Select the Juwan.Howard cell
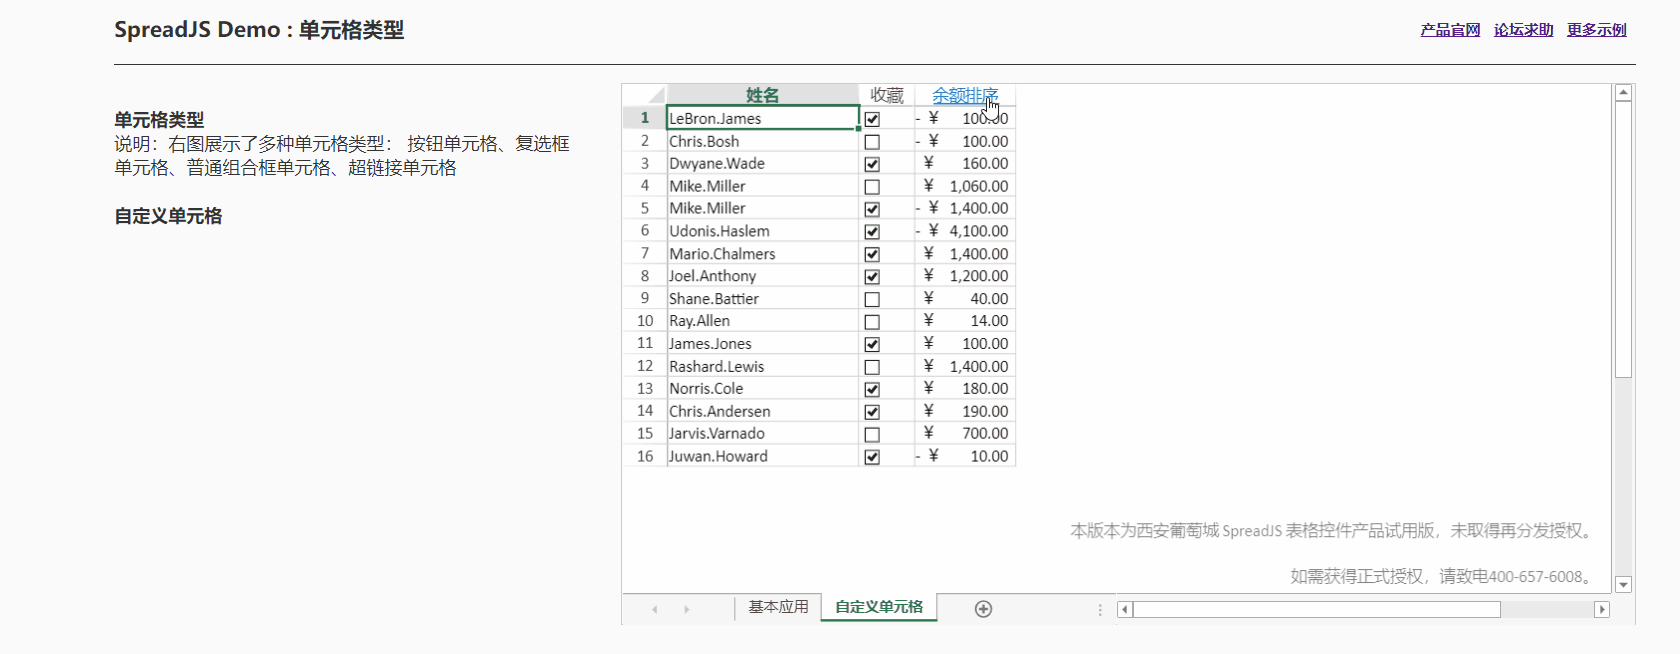 [762, 456]
